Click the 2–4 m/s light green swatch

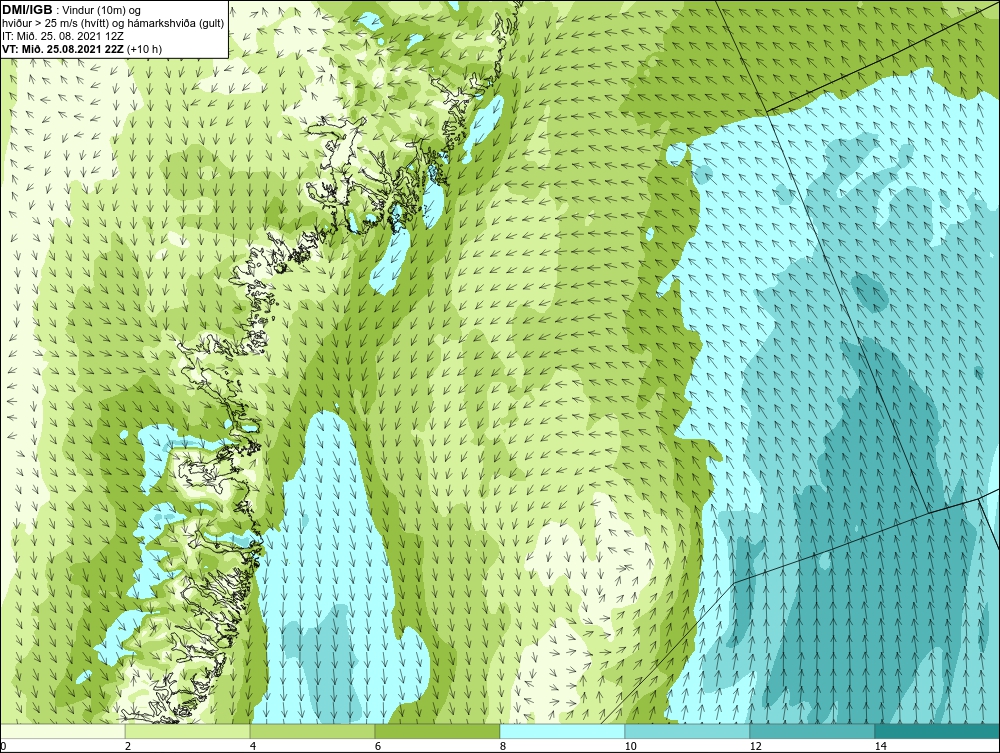point(188,731)
